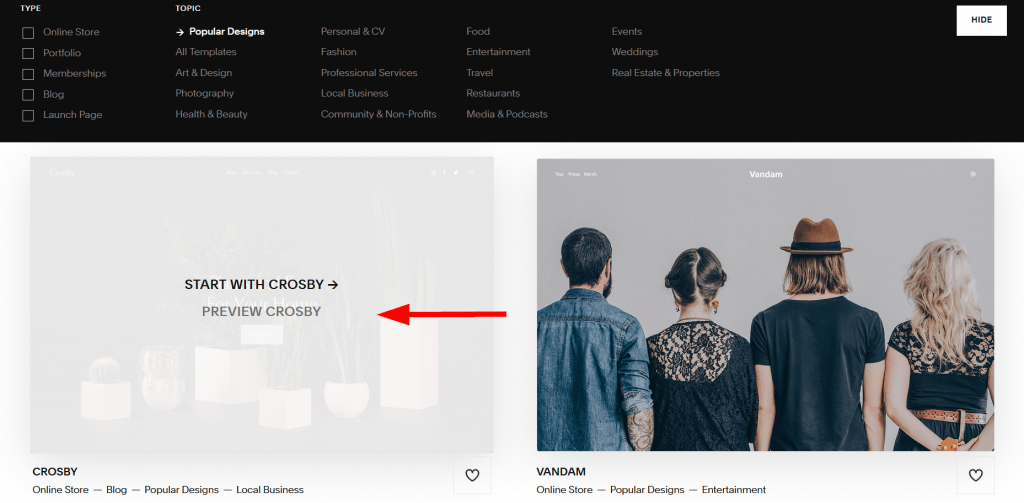Click Start With Crosby link
Screen dimensions: 1024x503
[261, 285]
